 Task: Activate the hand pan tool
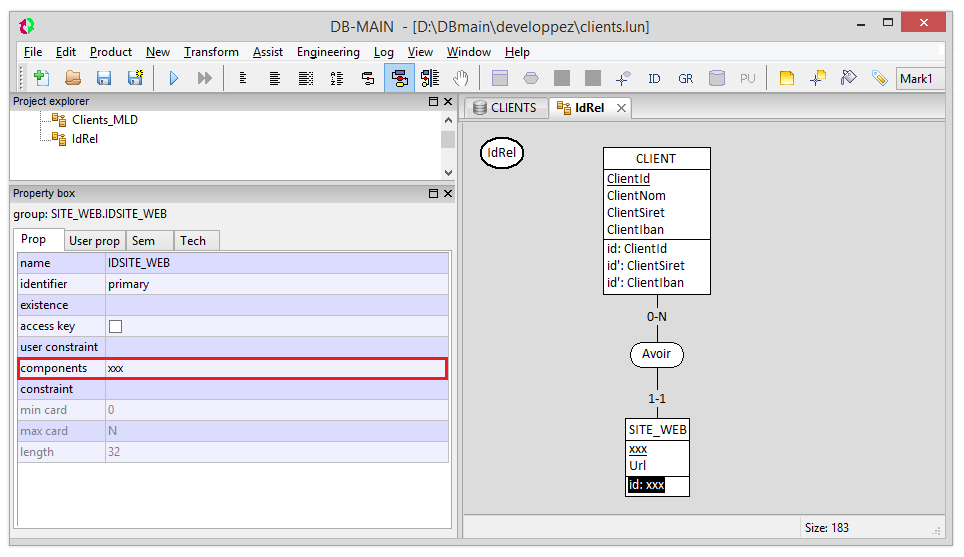(x=460, y=78)
